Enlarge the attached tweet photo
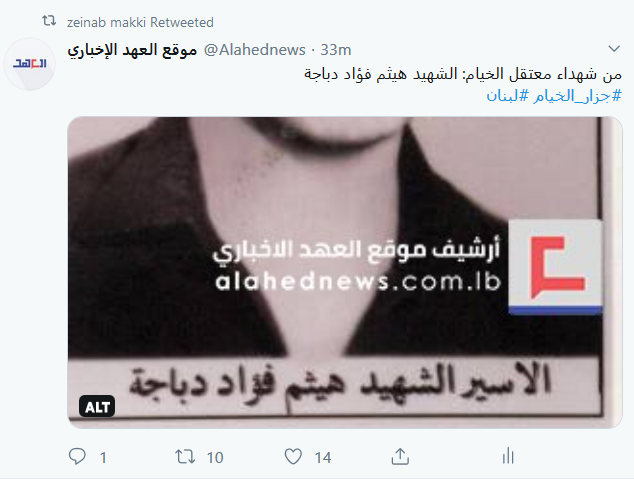Viewport: 634px width, 479px height. [x=345, y=272]
